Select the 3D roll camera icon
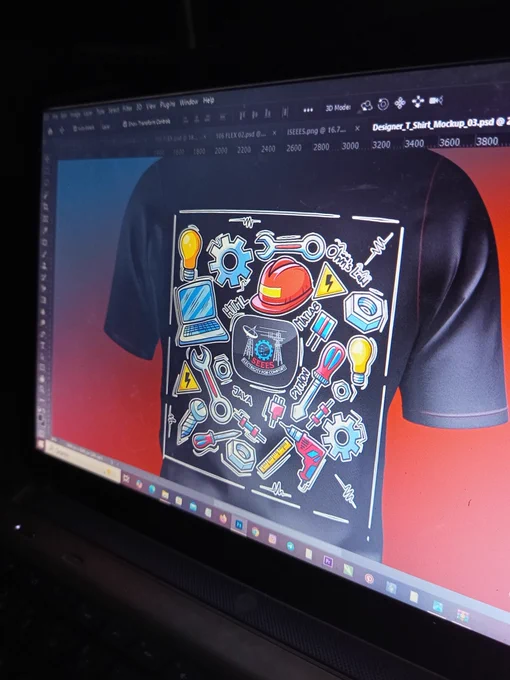The height and width of the screenshot is (680, 510). click(383, 104)
